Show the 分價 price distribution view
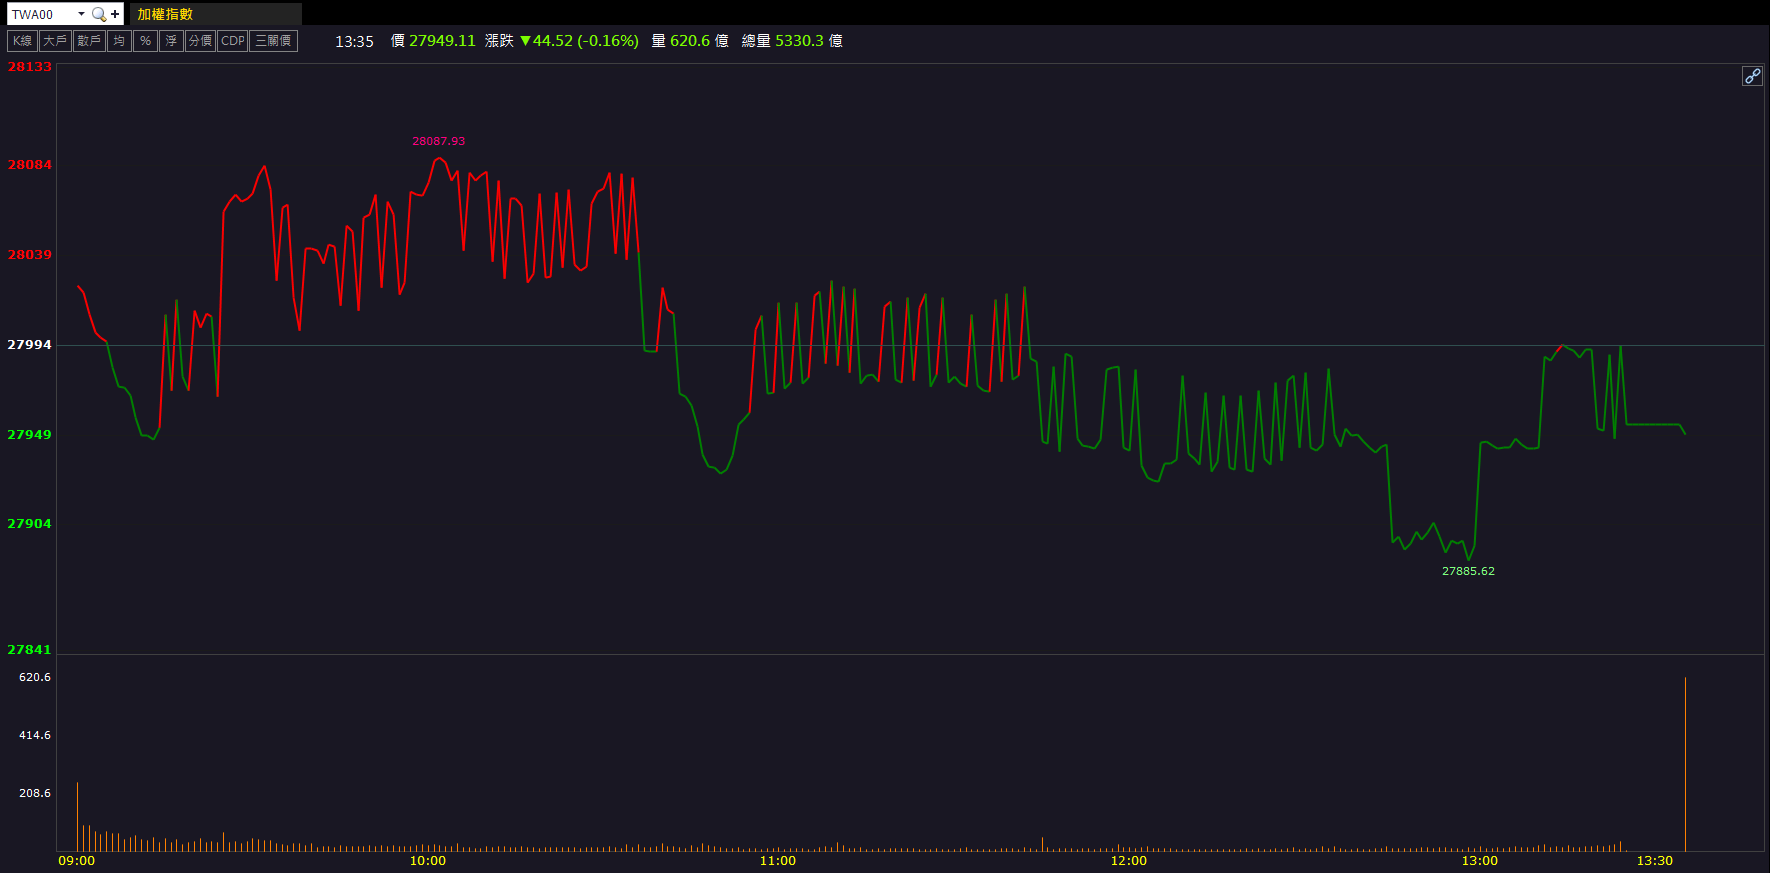This screenshot has width=1770, height=873. pos(200,41)
